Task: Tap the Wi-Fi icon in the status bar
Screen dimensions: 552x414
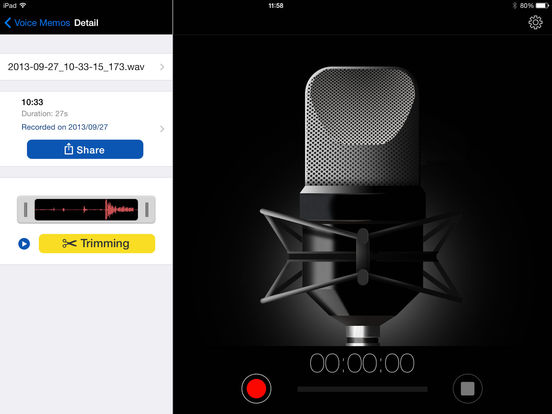Action: coord(23,5)
